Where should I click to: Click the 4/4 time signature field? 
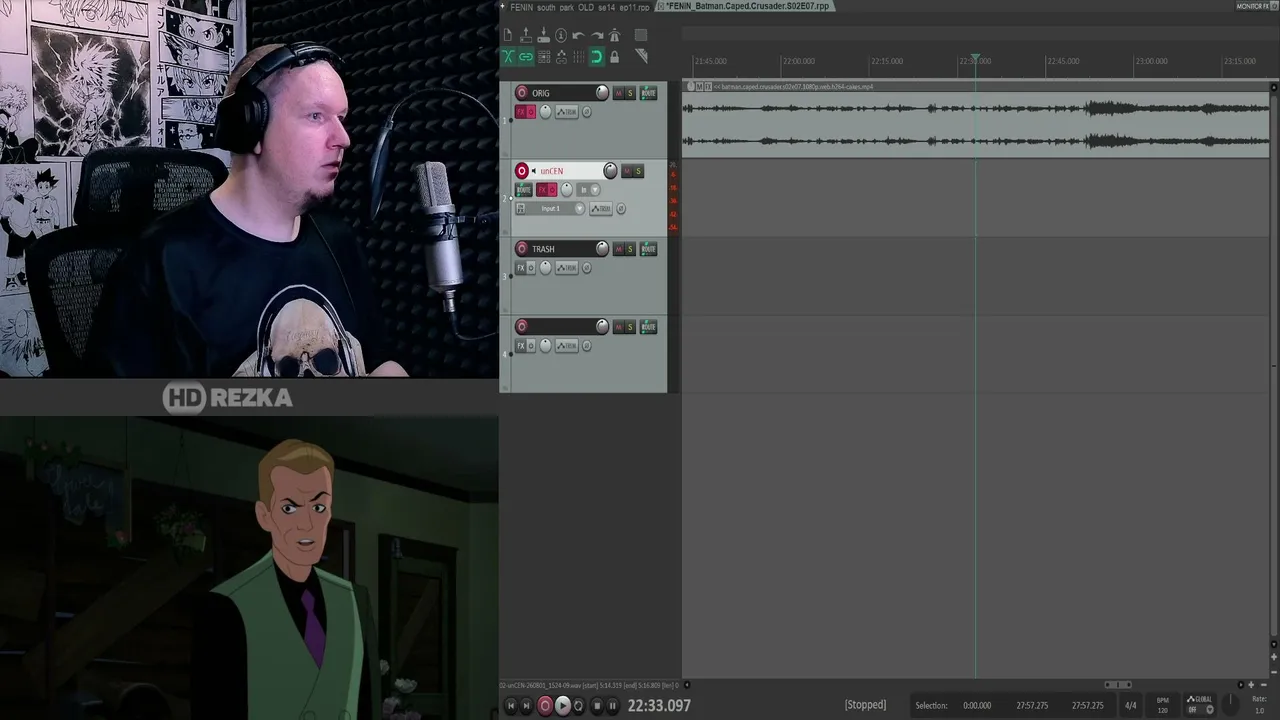[1131, 706]
